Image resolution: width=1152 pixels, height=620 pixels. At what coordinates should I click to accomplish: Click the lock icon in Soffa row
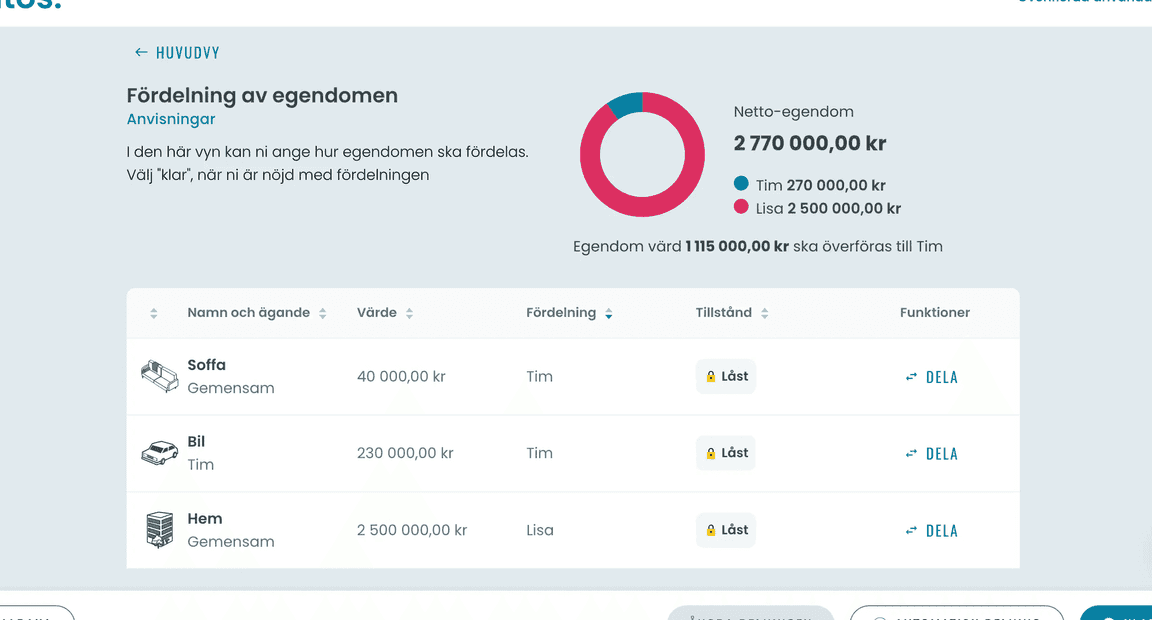point(710,377)
